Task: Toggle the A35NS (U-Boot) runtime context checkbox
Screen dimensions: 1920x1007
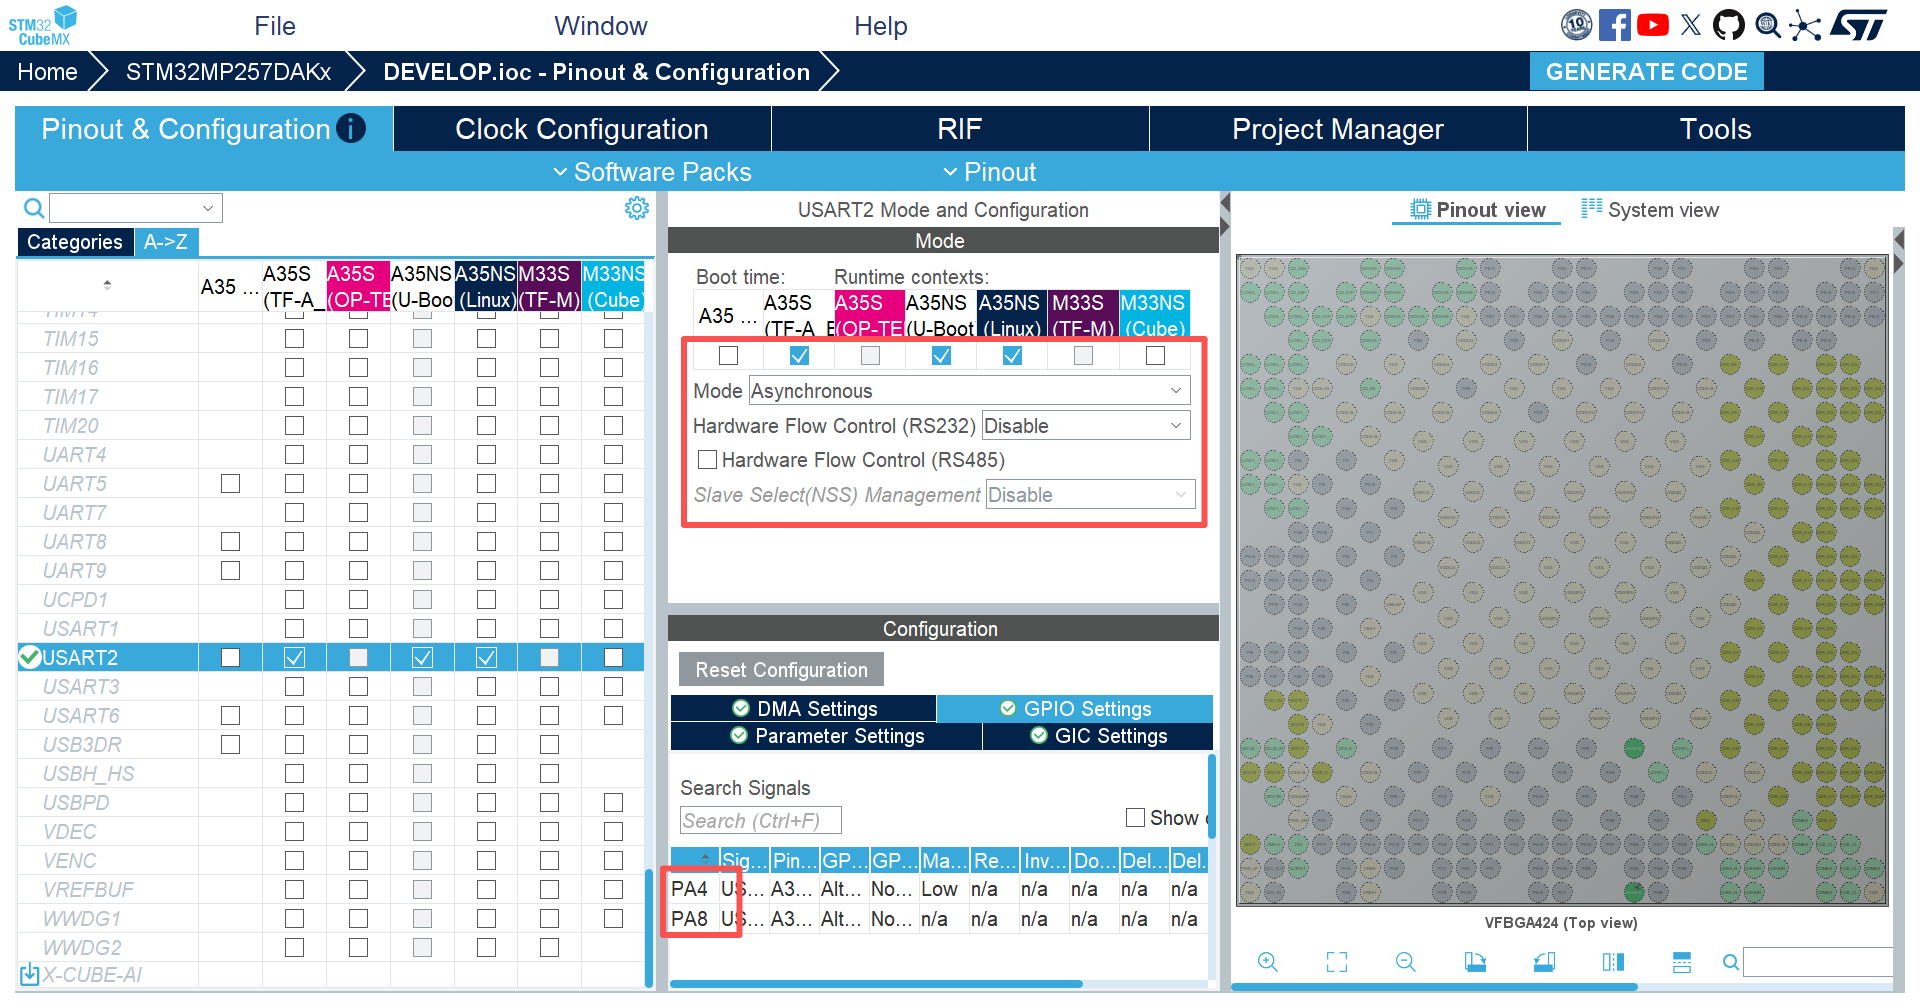Action: [941, 355]
